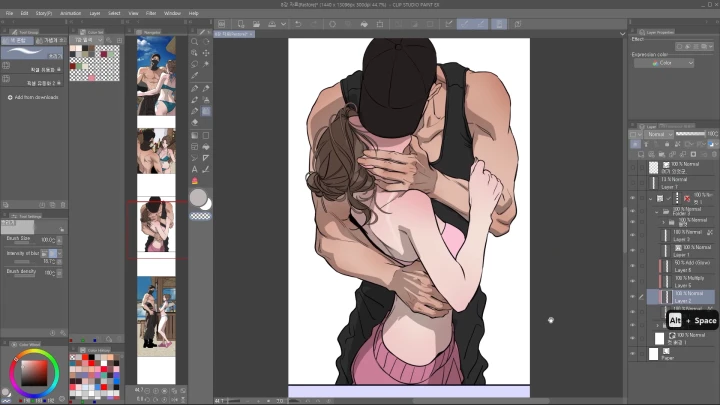Click the main drawing color swatch
Viewport: 720px width, 405px height.
tap(198, 198)
